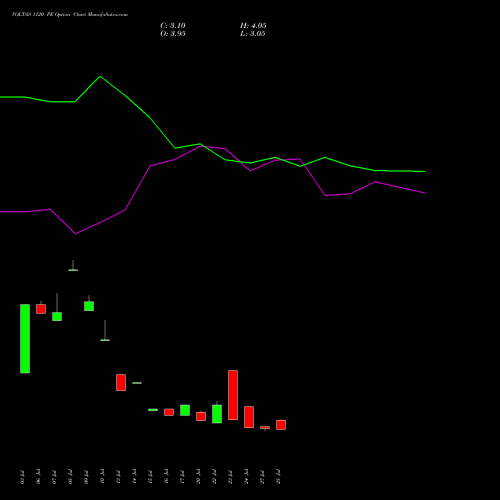Click the tall green candle above 02 Jul

25,338
